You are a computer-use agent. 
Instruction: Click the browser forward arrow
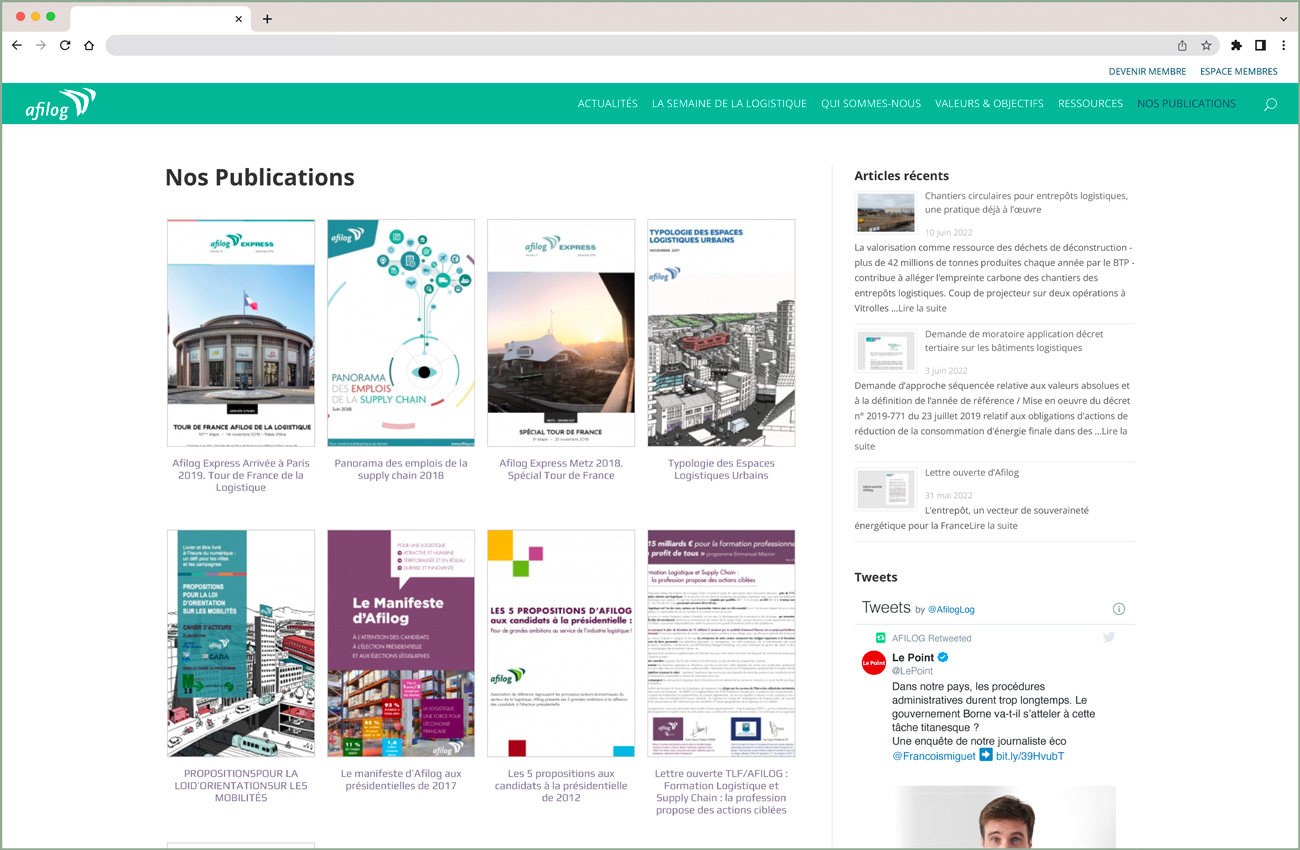41,45
